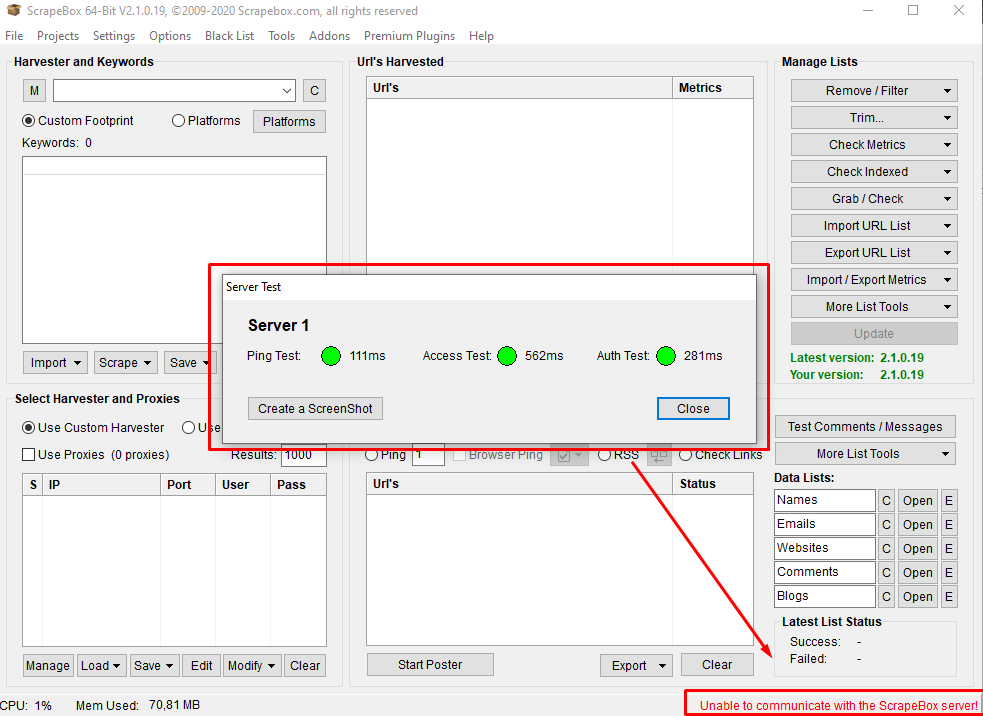Viewport: 983px width, 716px height.
Task: Click the proxy Edit button
Action: [201, 666]
